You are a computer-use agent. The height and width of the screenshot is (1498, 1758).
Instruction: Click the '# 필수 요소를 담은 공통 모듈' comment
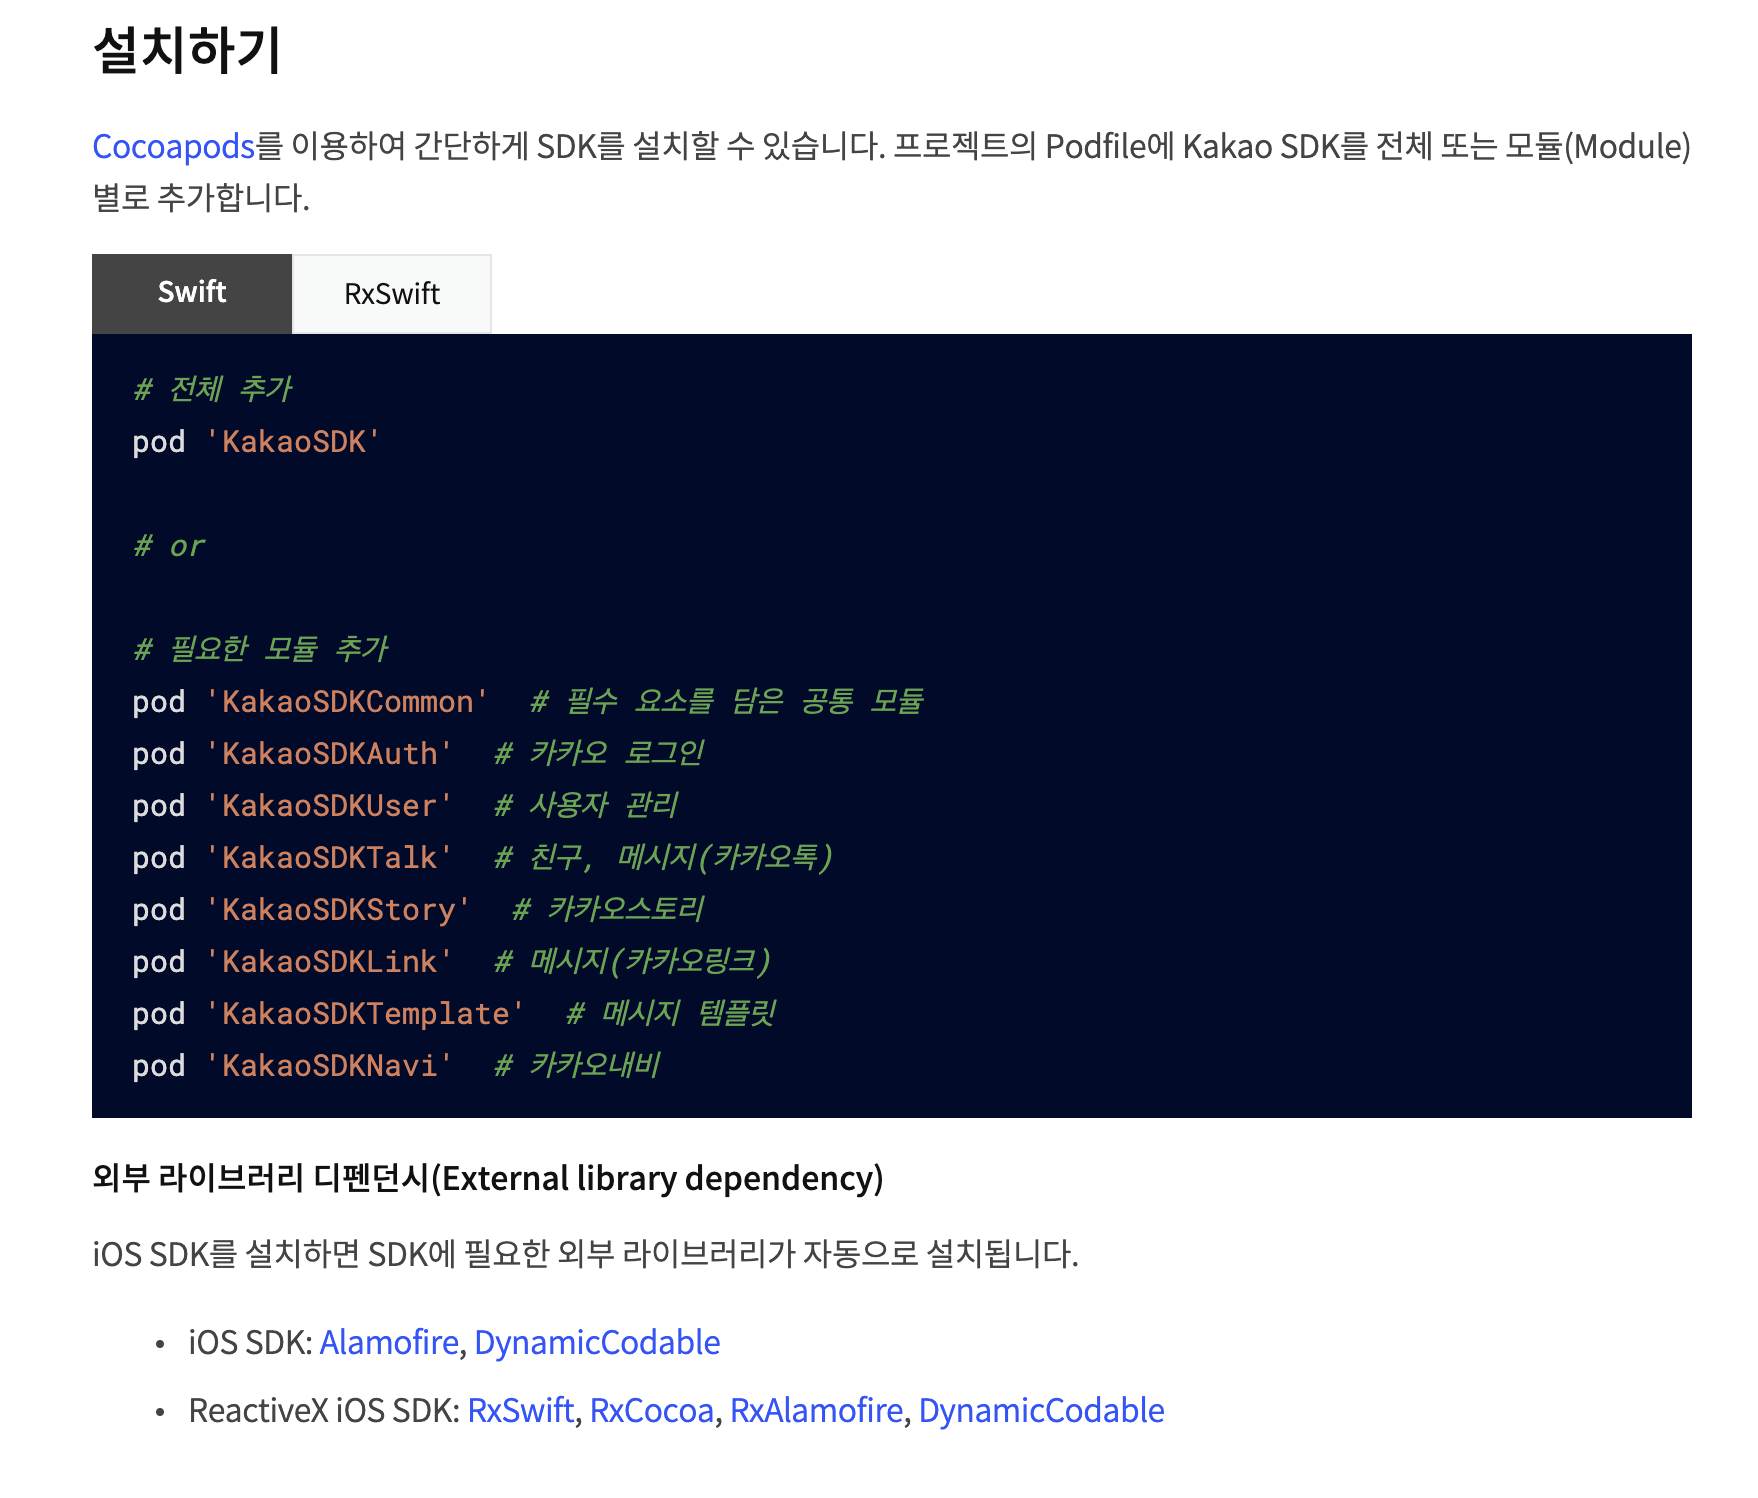[727, 701]
